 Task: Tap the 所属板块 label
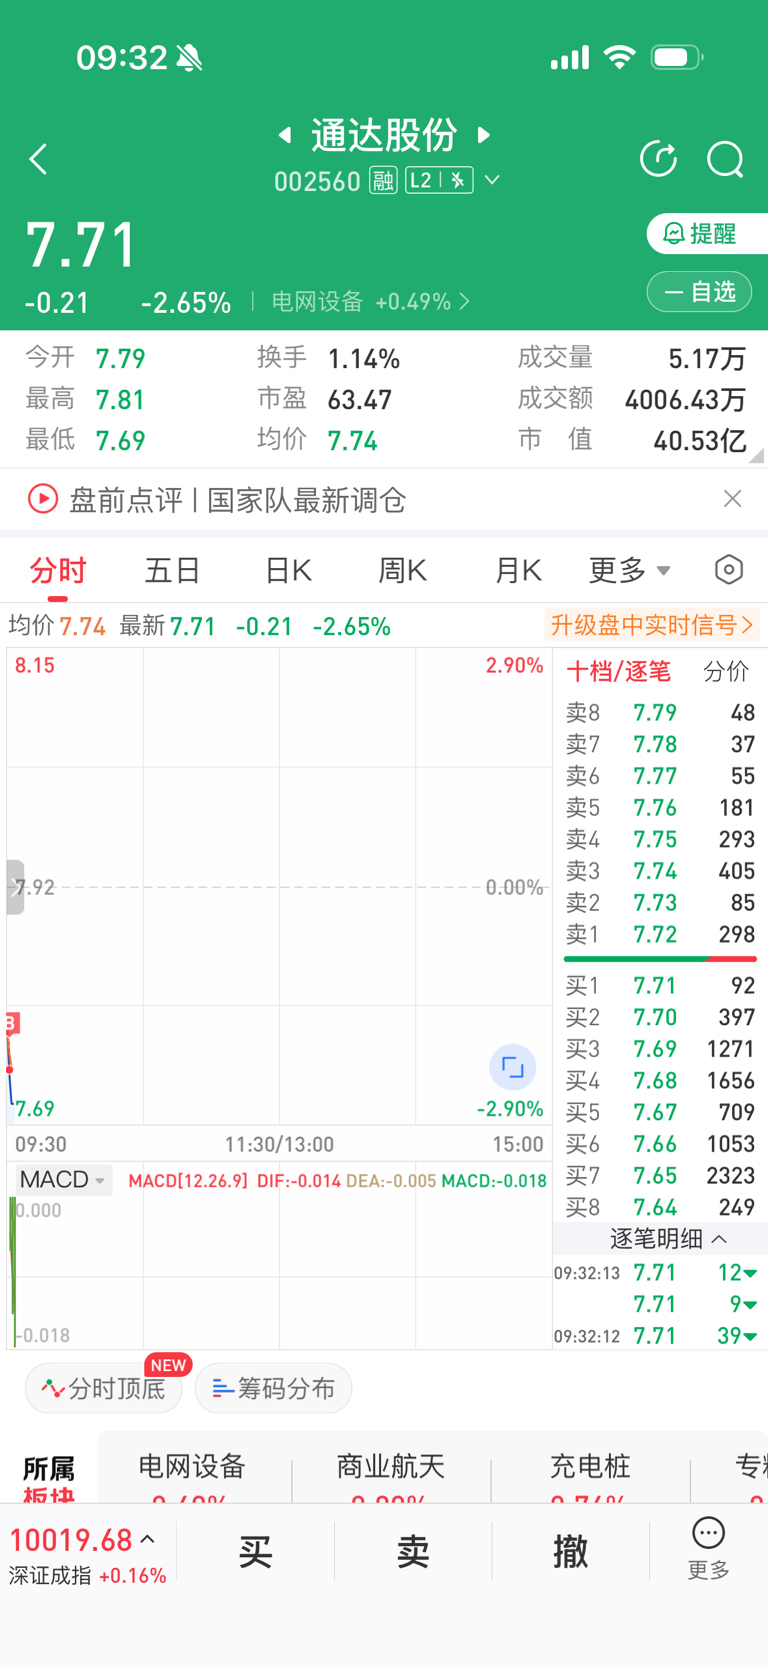pyautogui.click(x=48, y=1482)
